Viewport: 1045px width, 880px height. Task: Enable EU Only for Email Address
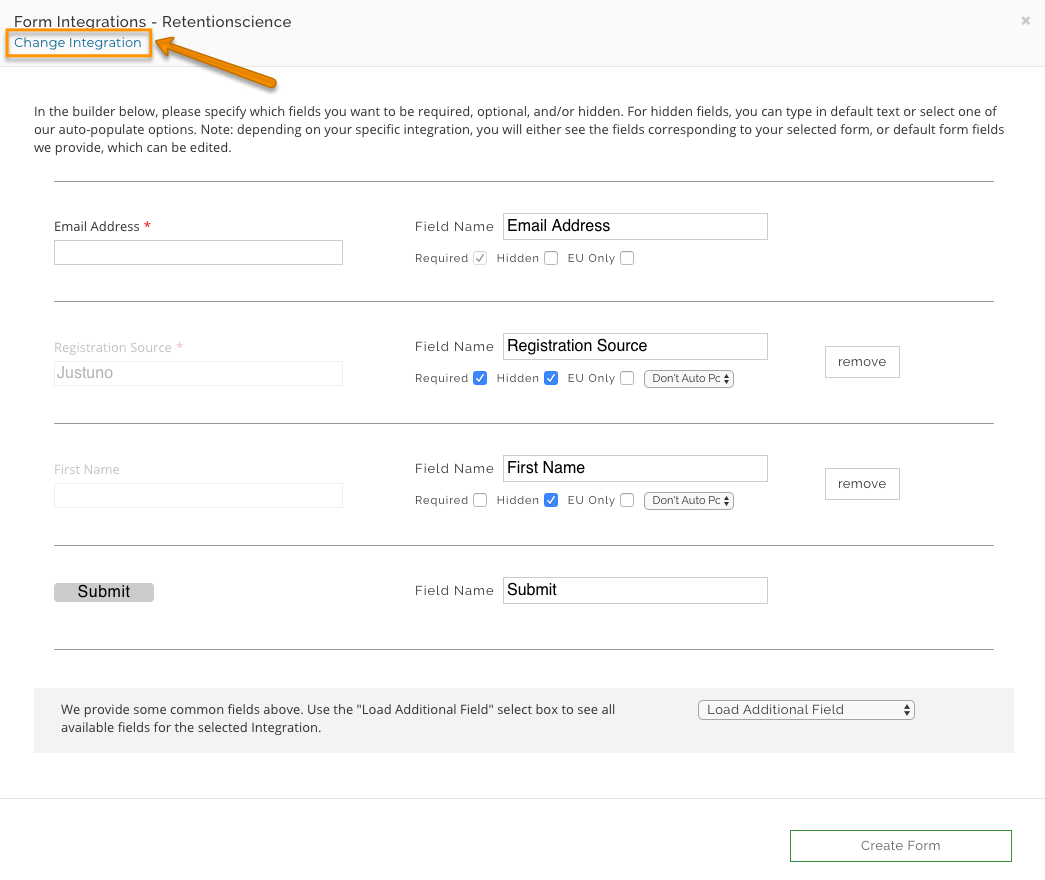coord(626,258)
